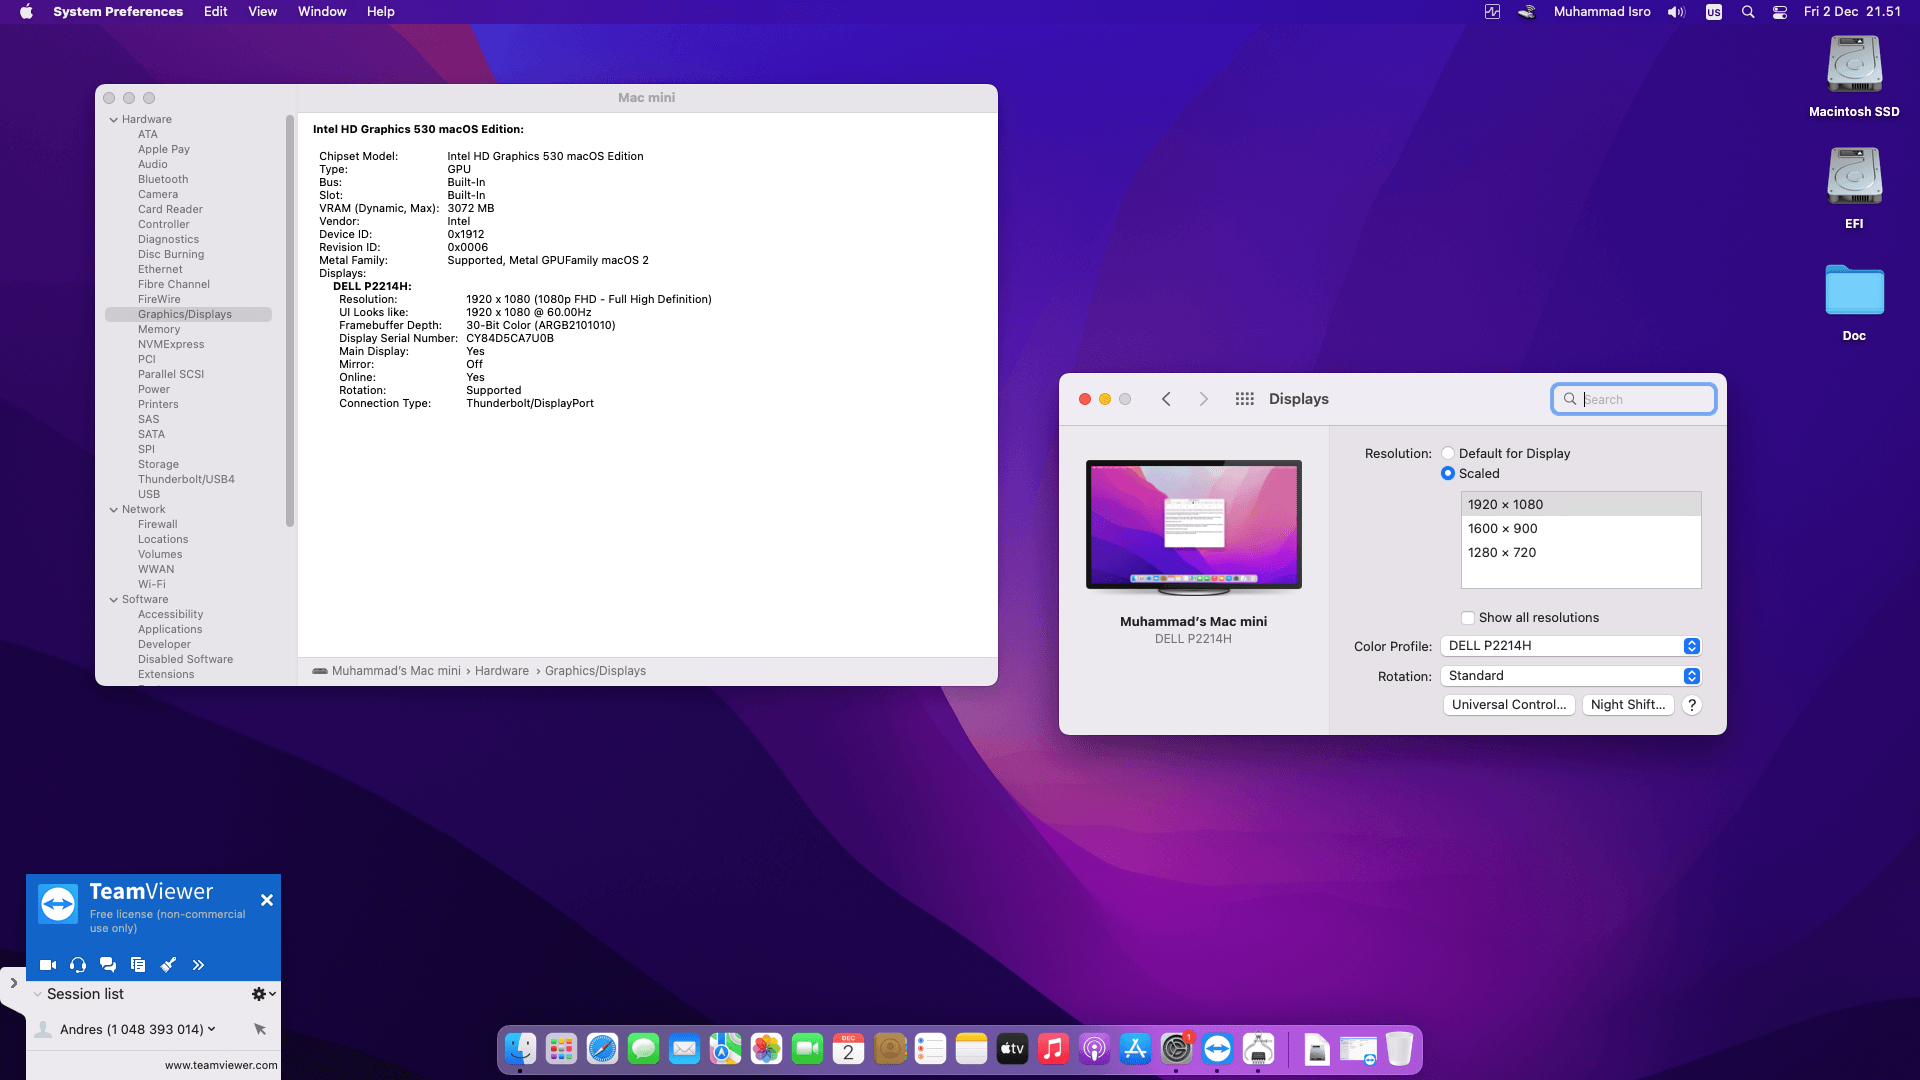Open the View menu
The height and width of the screenshot is (1080, 1920).
click(262, 12)
